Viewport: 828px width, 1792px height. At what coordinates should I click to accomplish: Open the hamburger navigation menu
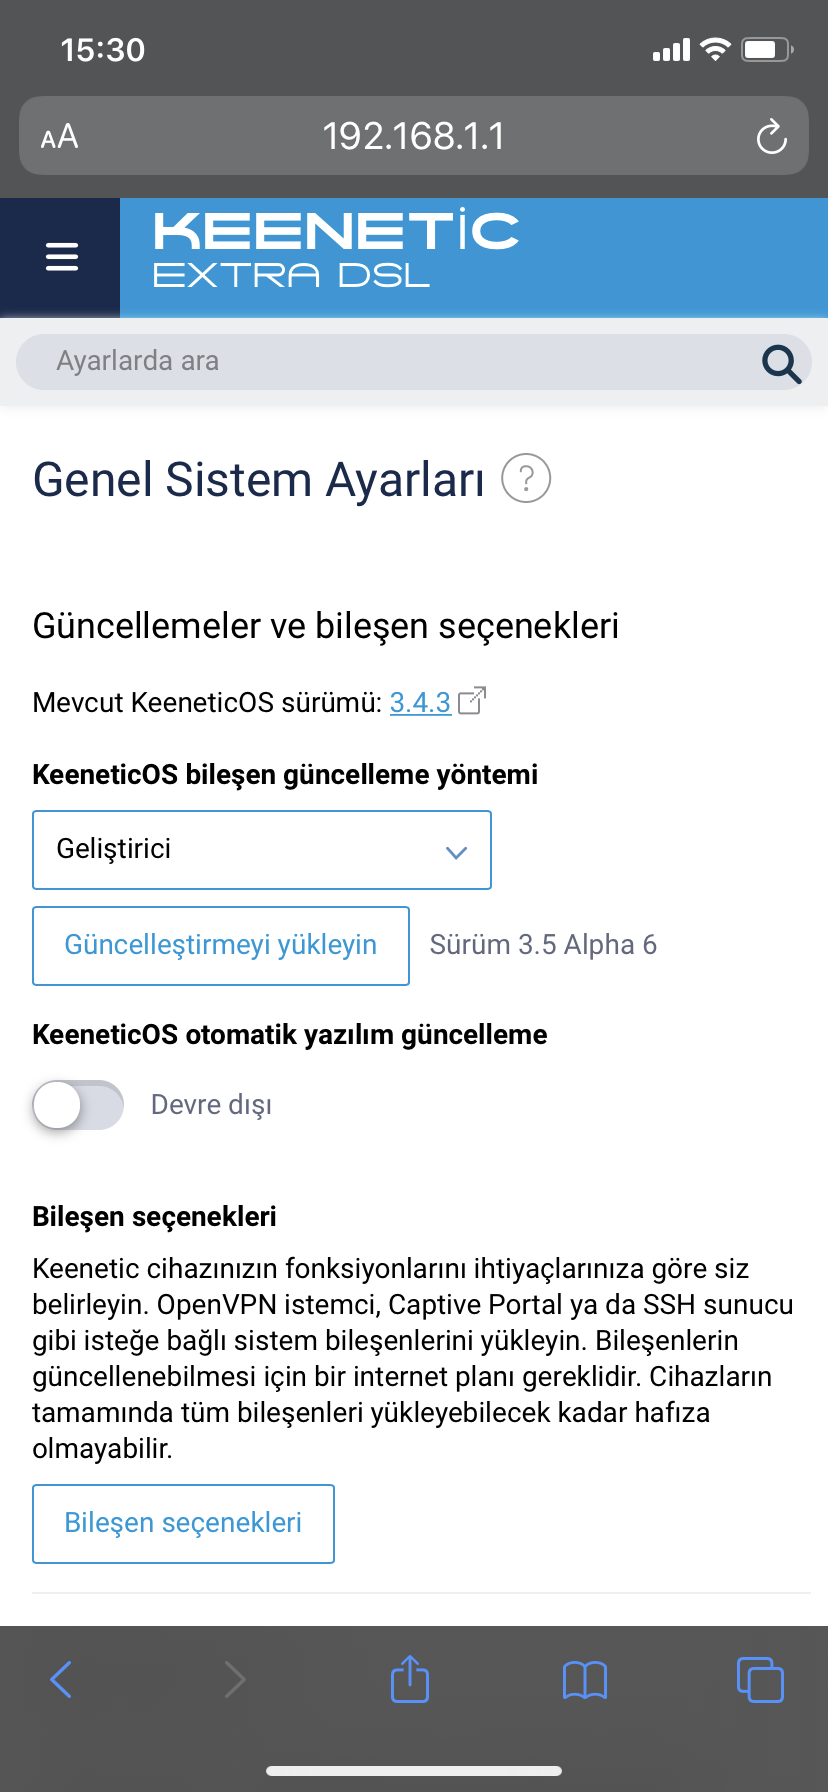coord(61,257)
